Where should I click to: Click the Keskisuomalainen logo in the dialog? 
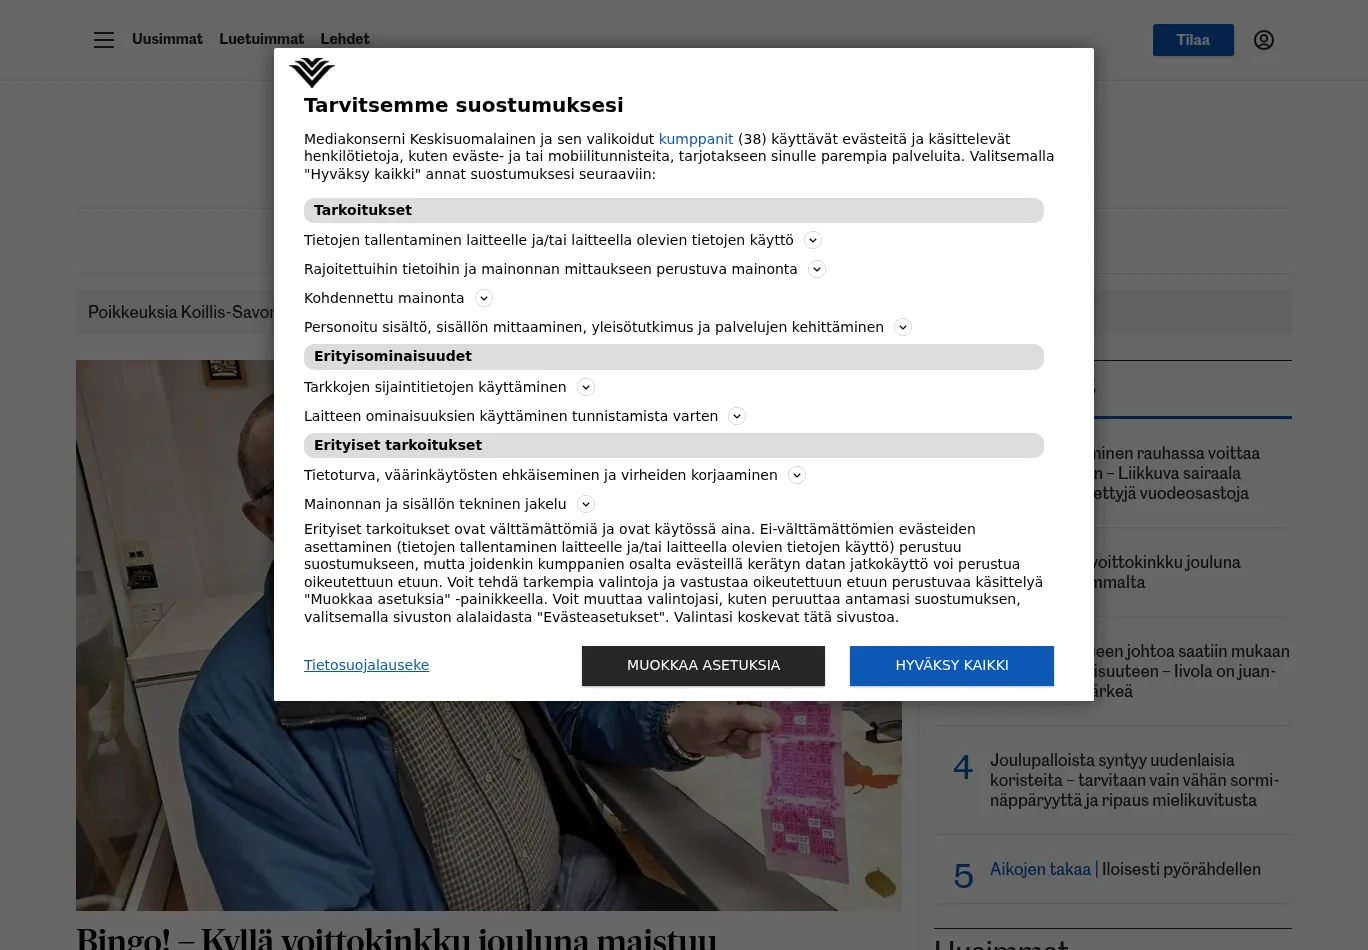click(312, 72)
